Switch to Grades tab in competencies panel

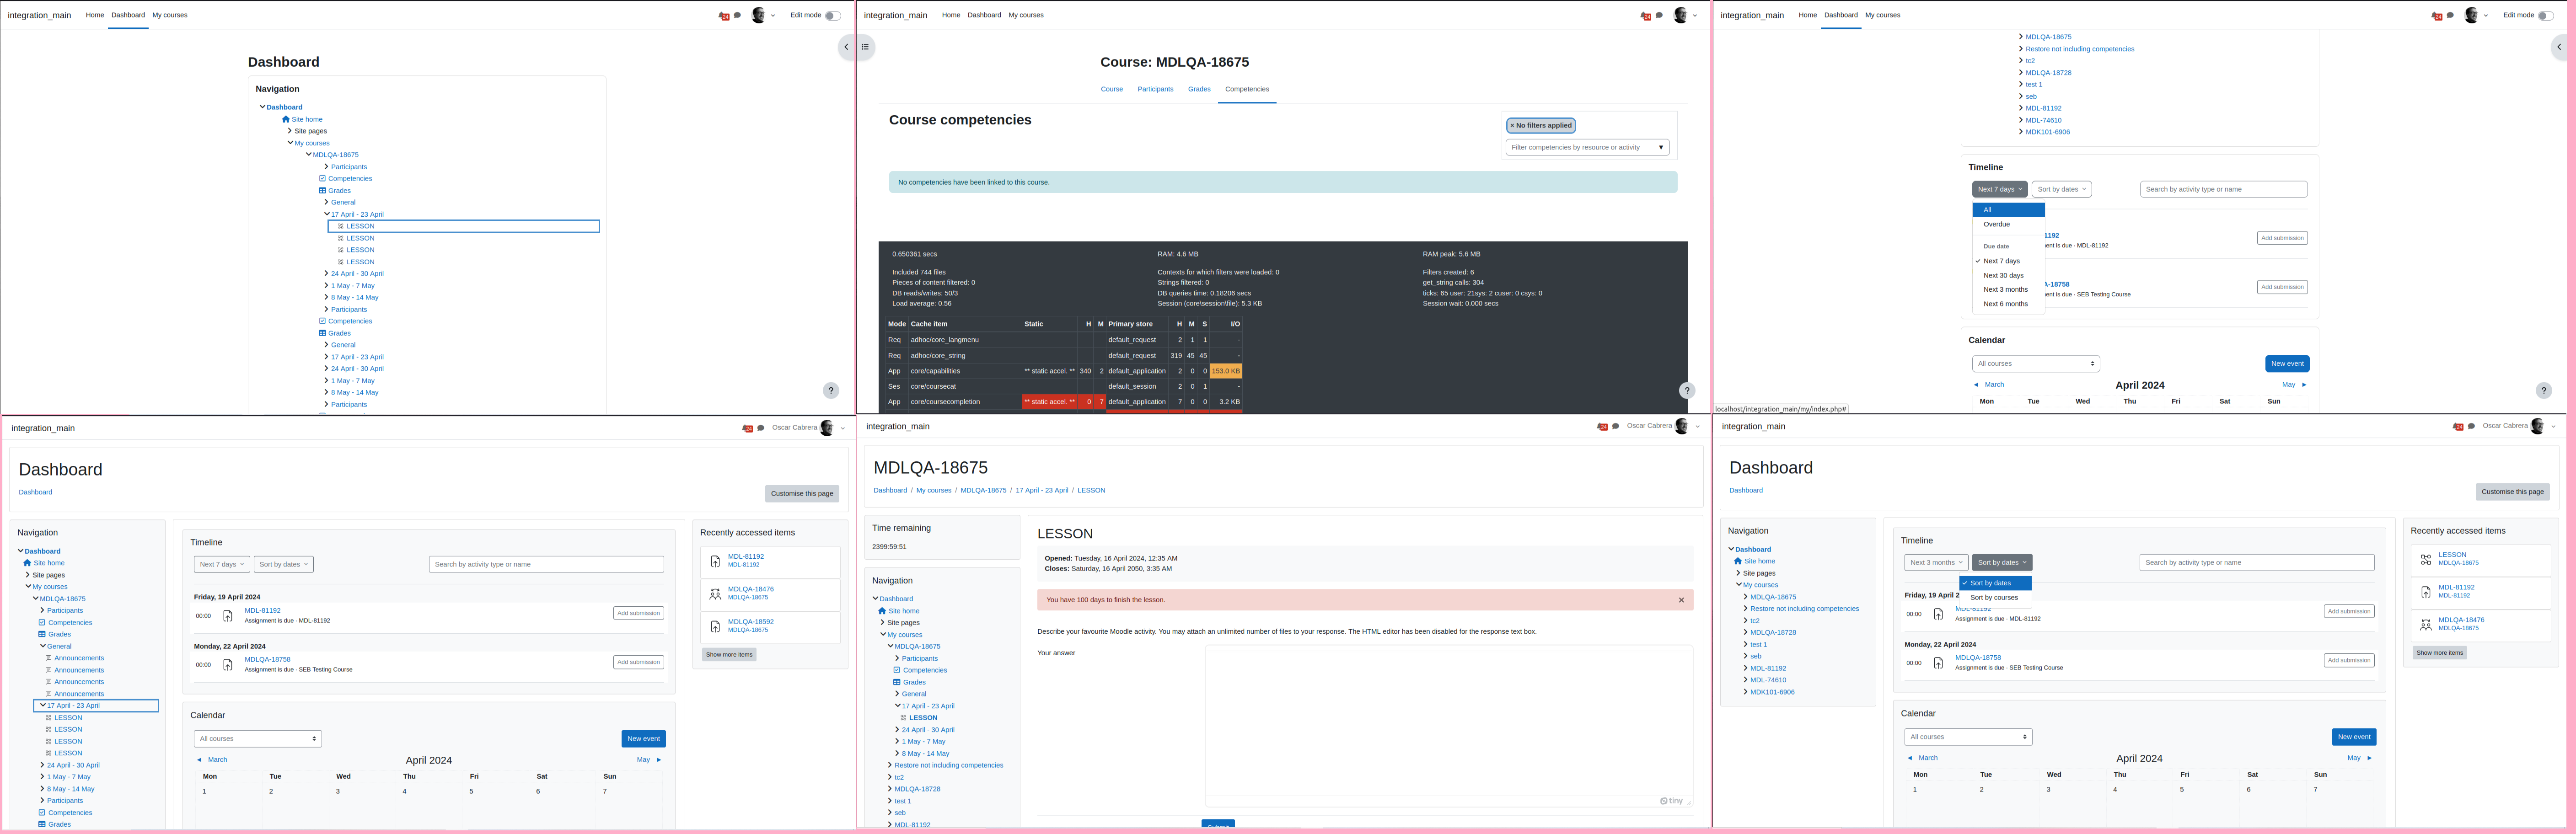[1199, 89]
